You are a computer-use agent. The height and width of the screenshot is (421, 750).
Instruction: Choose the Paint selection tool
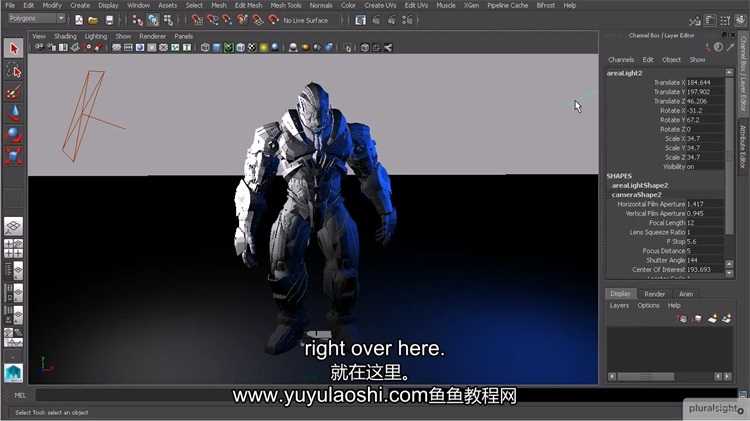click(x=13, y=92)
